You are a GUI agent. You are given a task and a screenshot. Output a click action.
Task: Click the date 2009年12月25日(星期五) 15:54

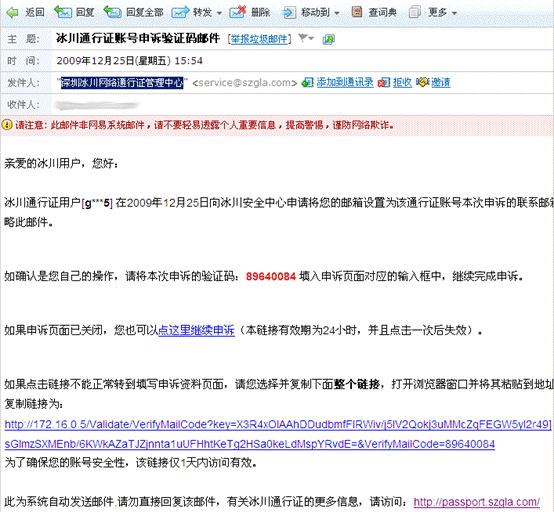tap(130, 61)
